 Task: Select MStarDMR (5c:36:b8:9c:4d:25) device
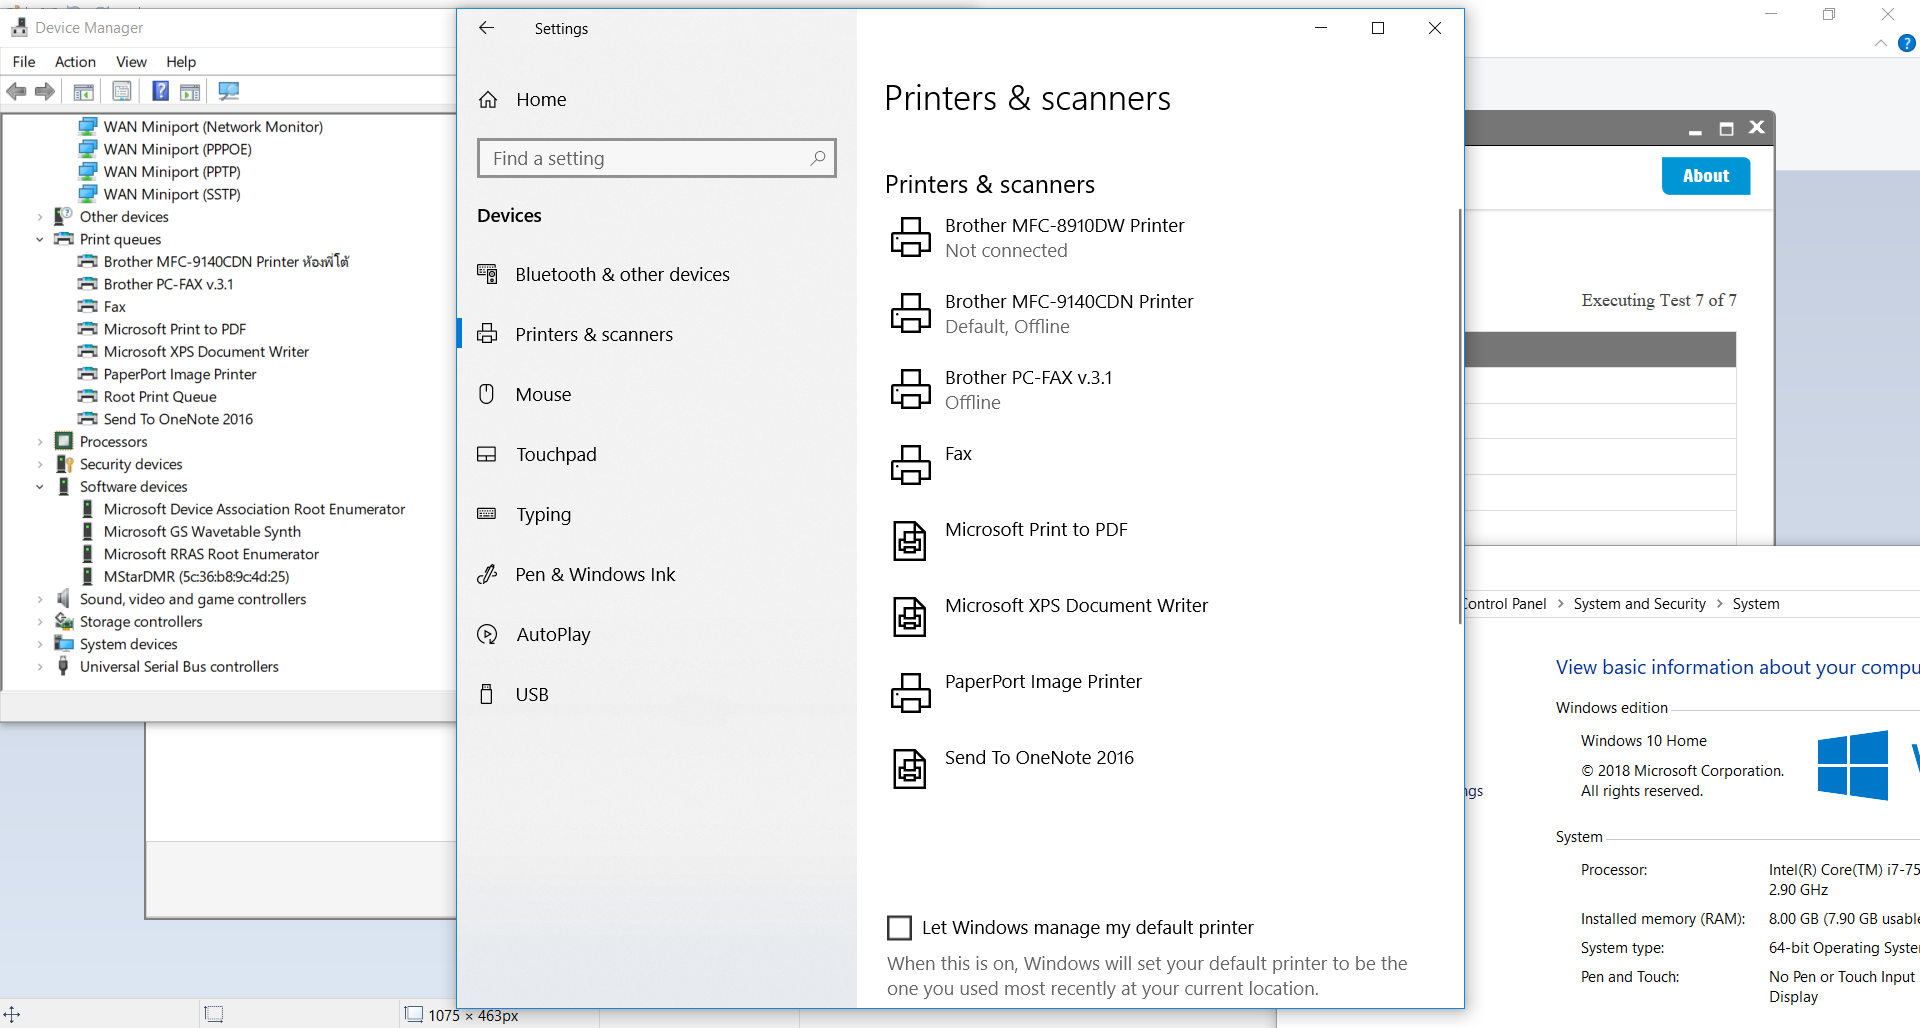[x=196, y=577]
